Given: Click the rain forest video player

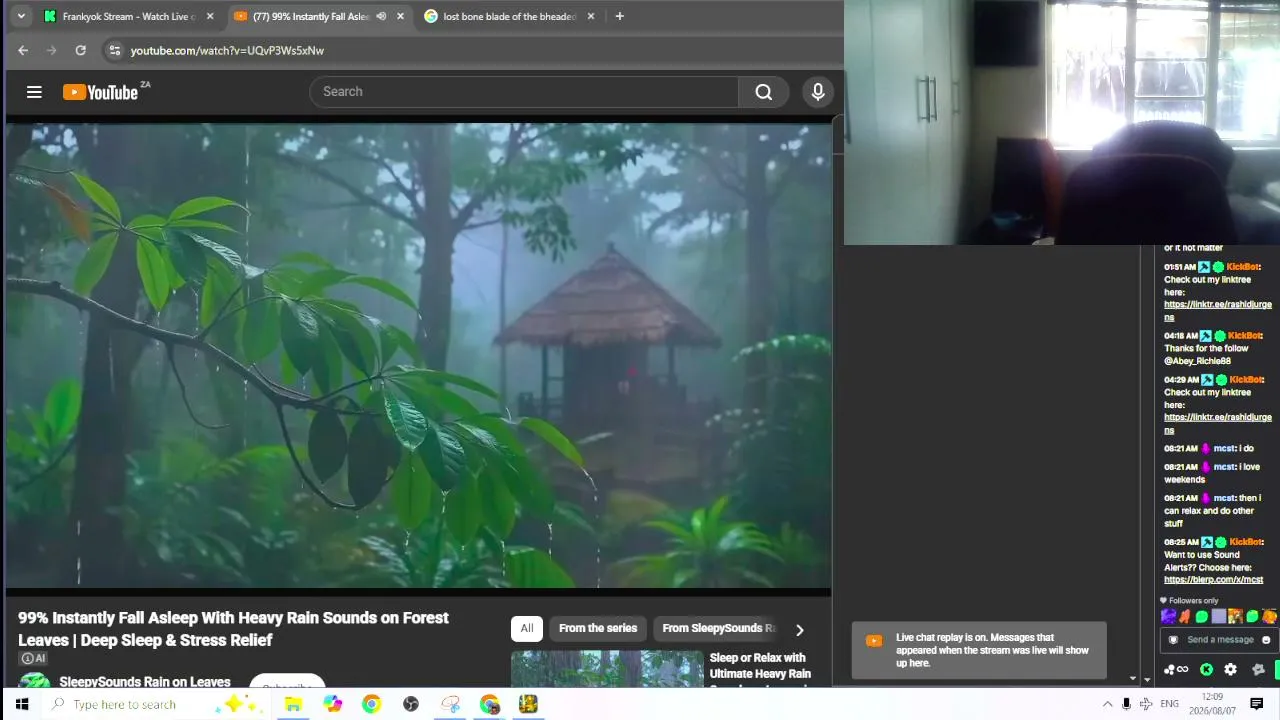Looking at the screenshot, I should pyautogui.click(x=418, y=355).
